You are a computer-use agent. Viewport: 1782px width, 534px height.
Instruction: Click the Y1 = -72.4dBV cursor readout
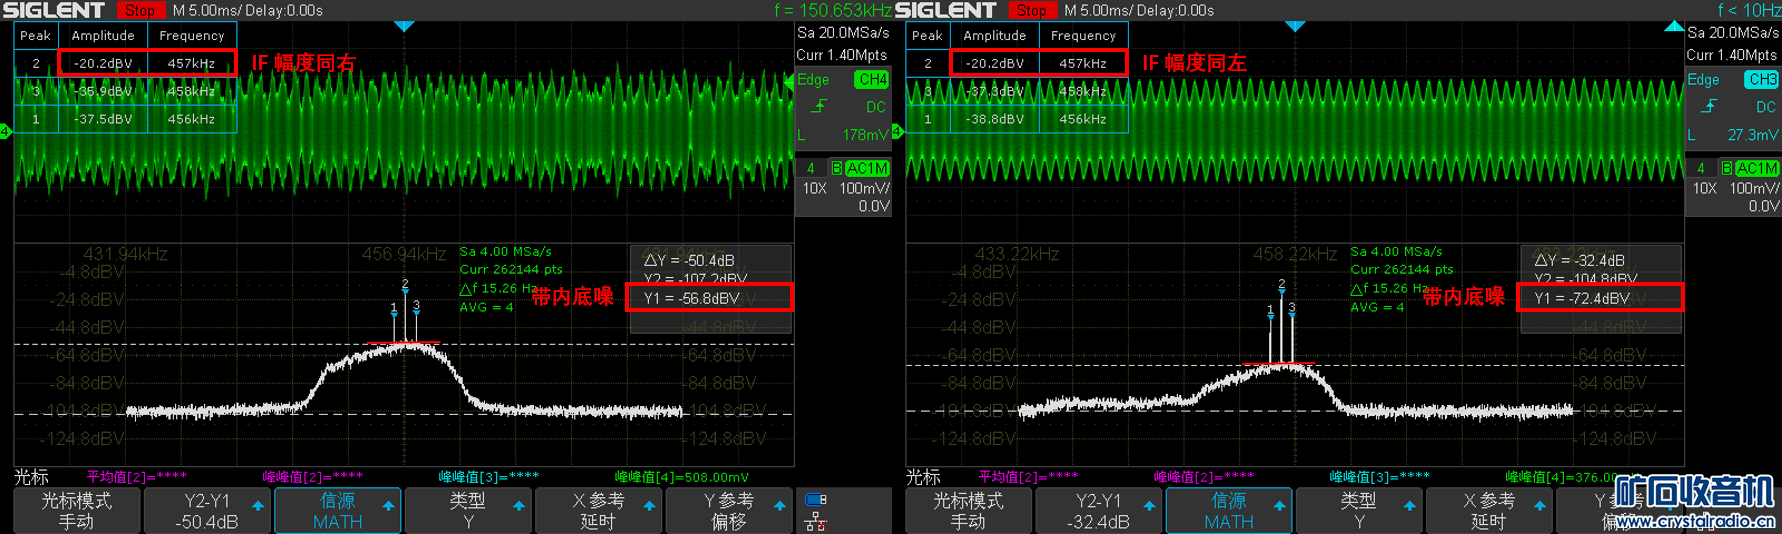coord(1599,298)
